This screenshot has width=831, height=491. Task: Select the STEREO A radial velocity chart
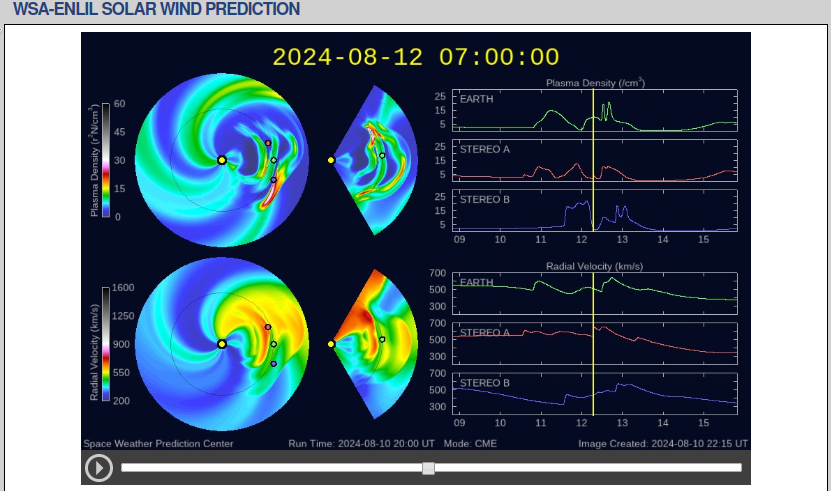(x=595, y=344)
